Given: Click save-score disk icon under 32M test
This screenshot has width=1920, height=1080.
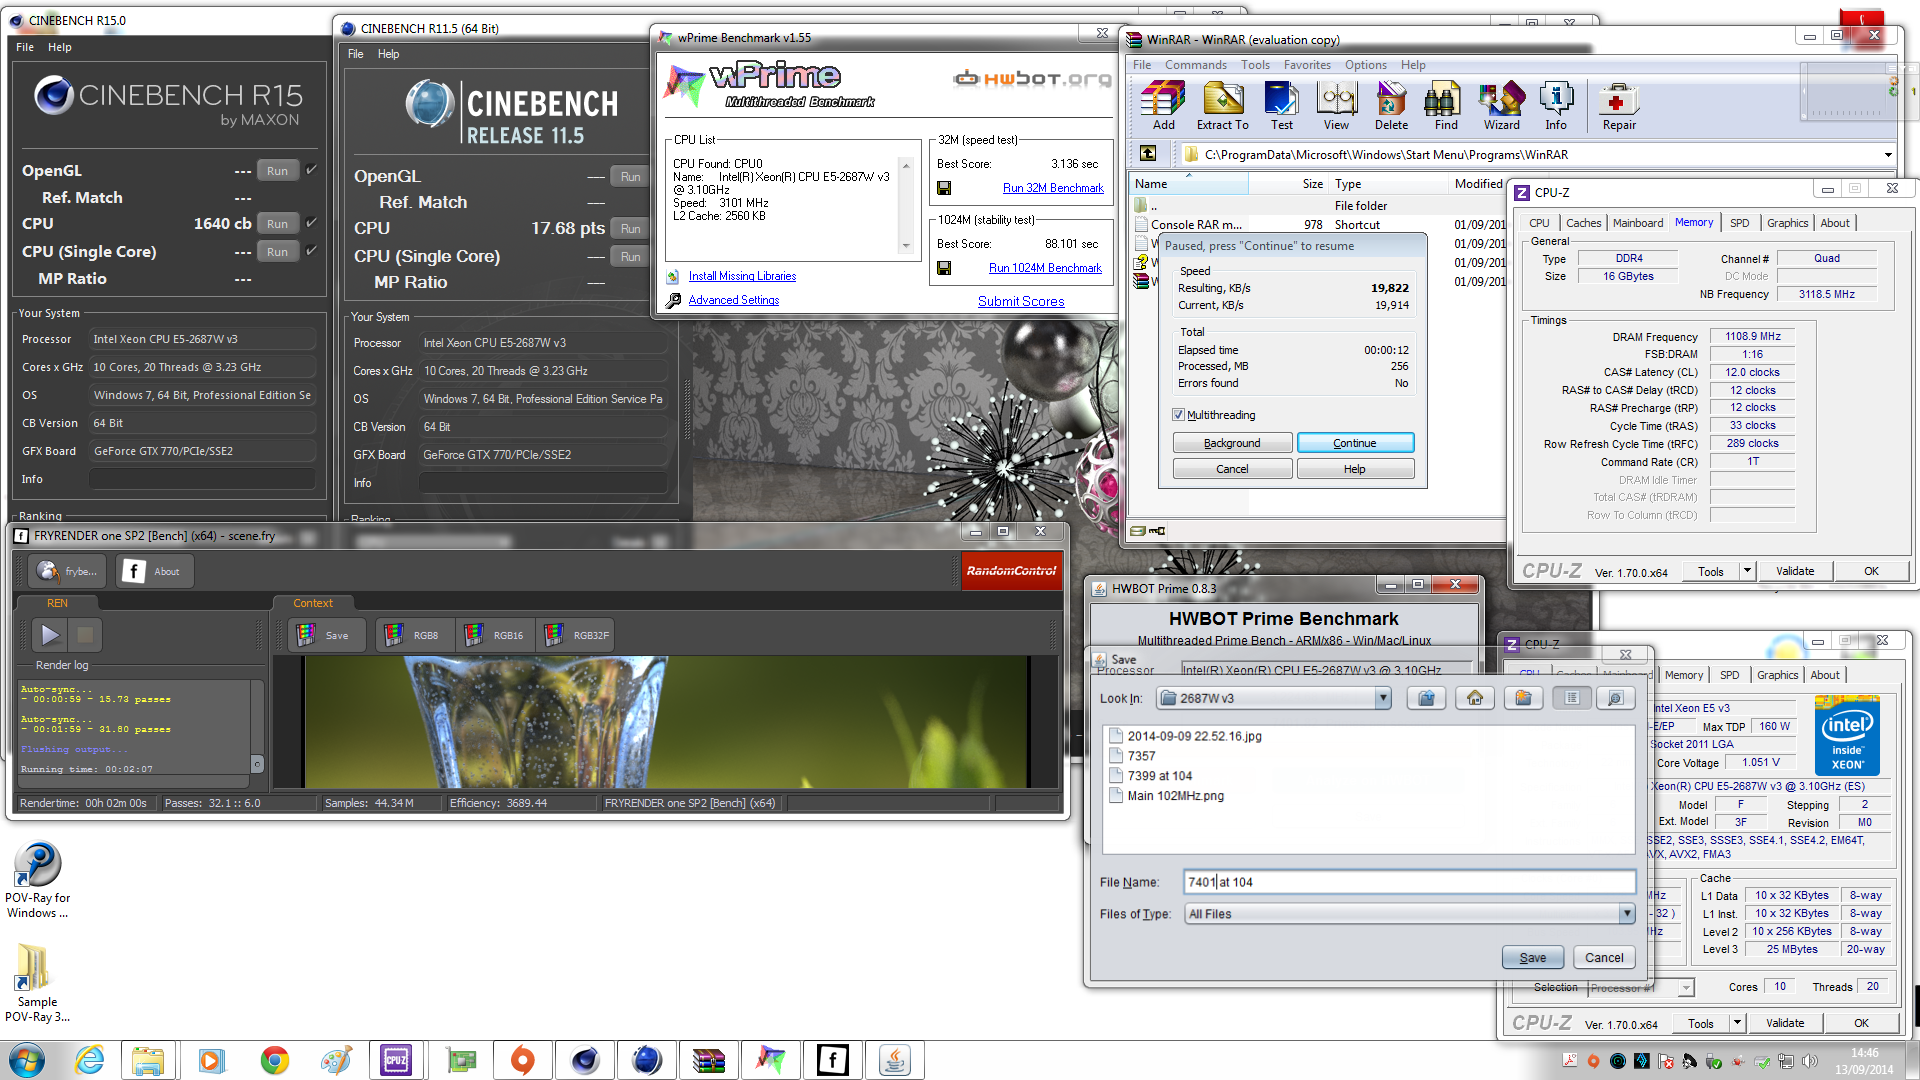Looking at the screenshot, I should pyautogui.click(x=943, y=188).
